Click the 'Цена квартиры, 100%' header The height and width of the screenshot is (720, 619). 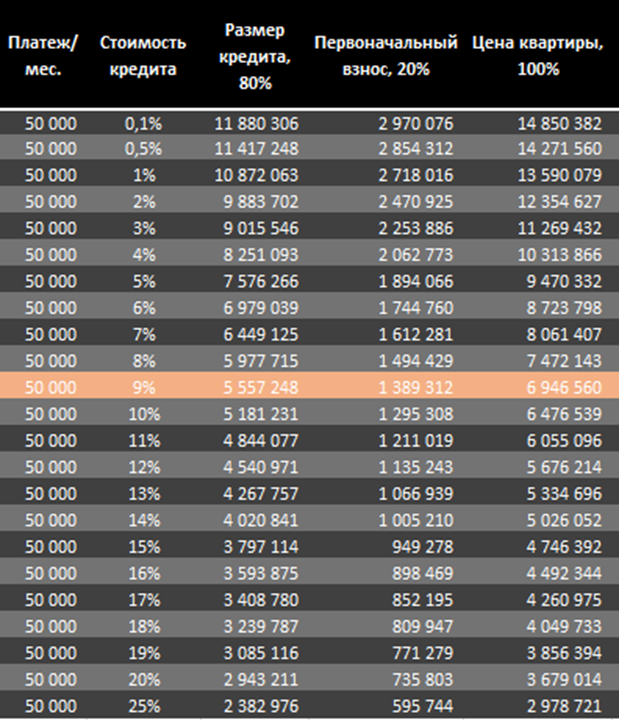538,56
